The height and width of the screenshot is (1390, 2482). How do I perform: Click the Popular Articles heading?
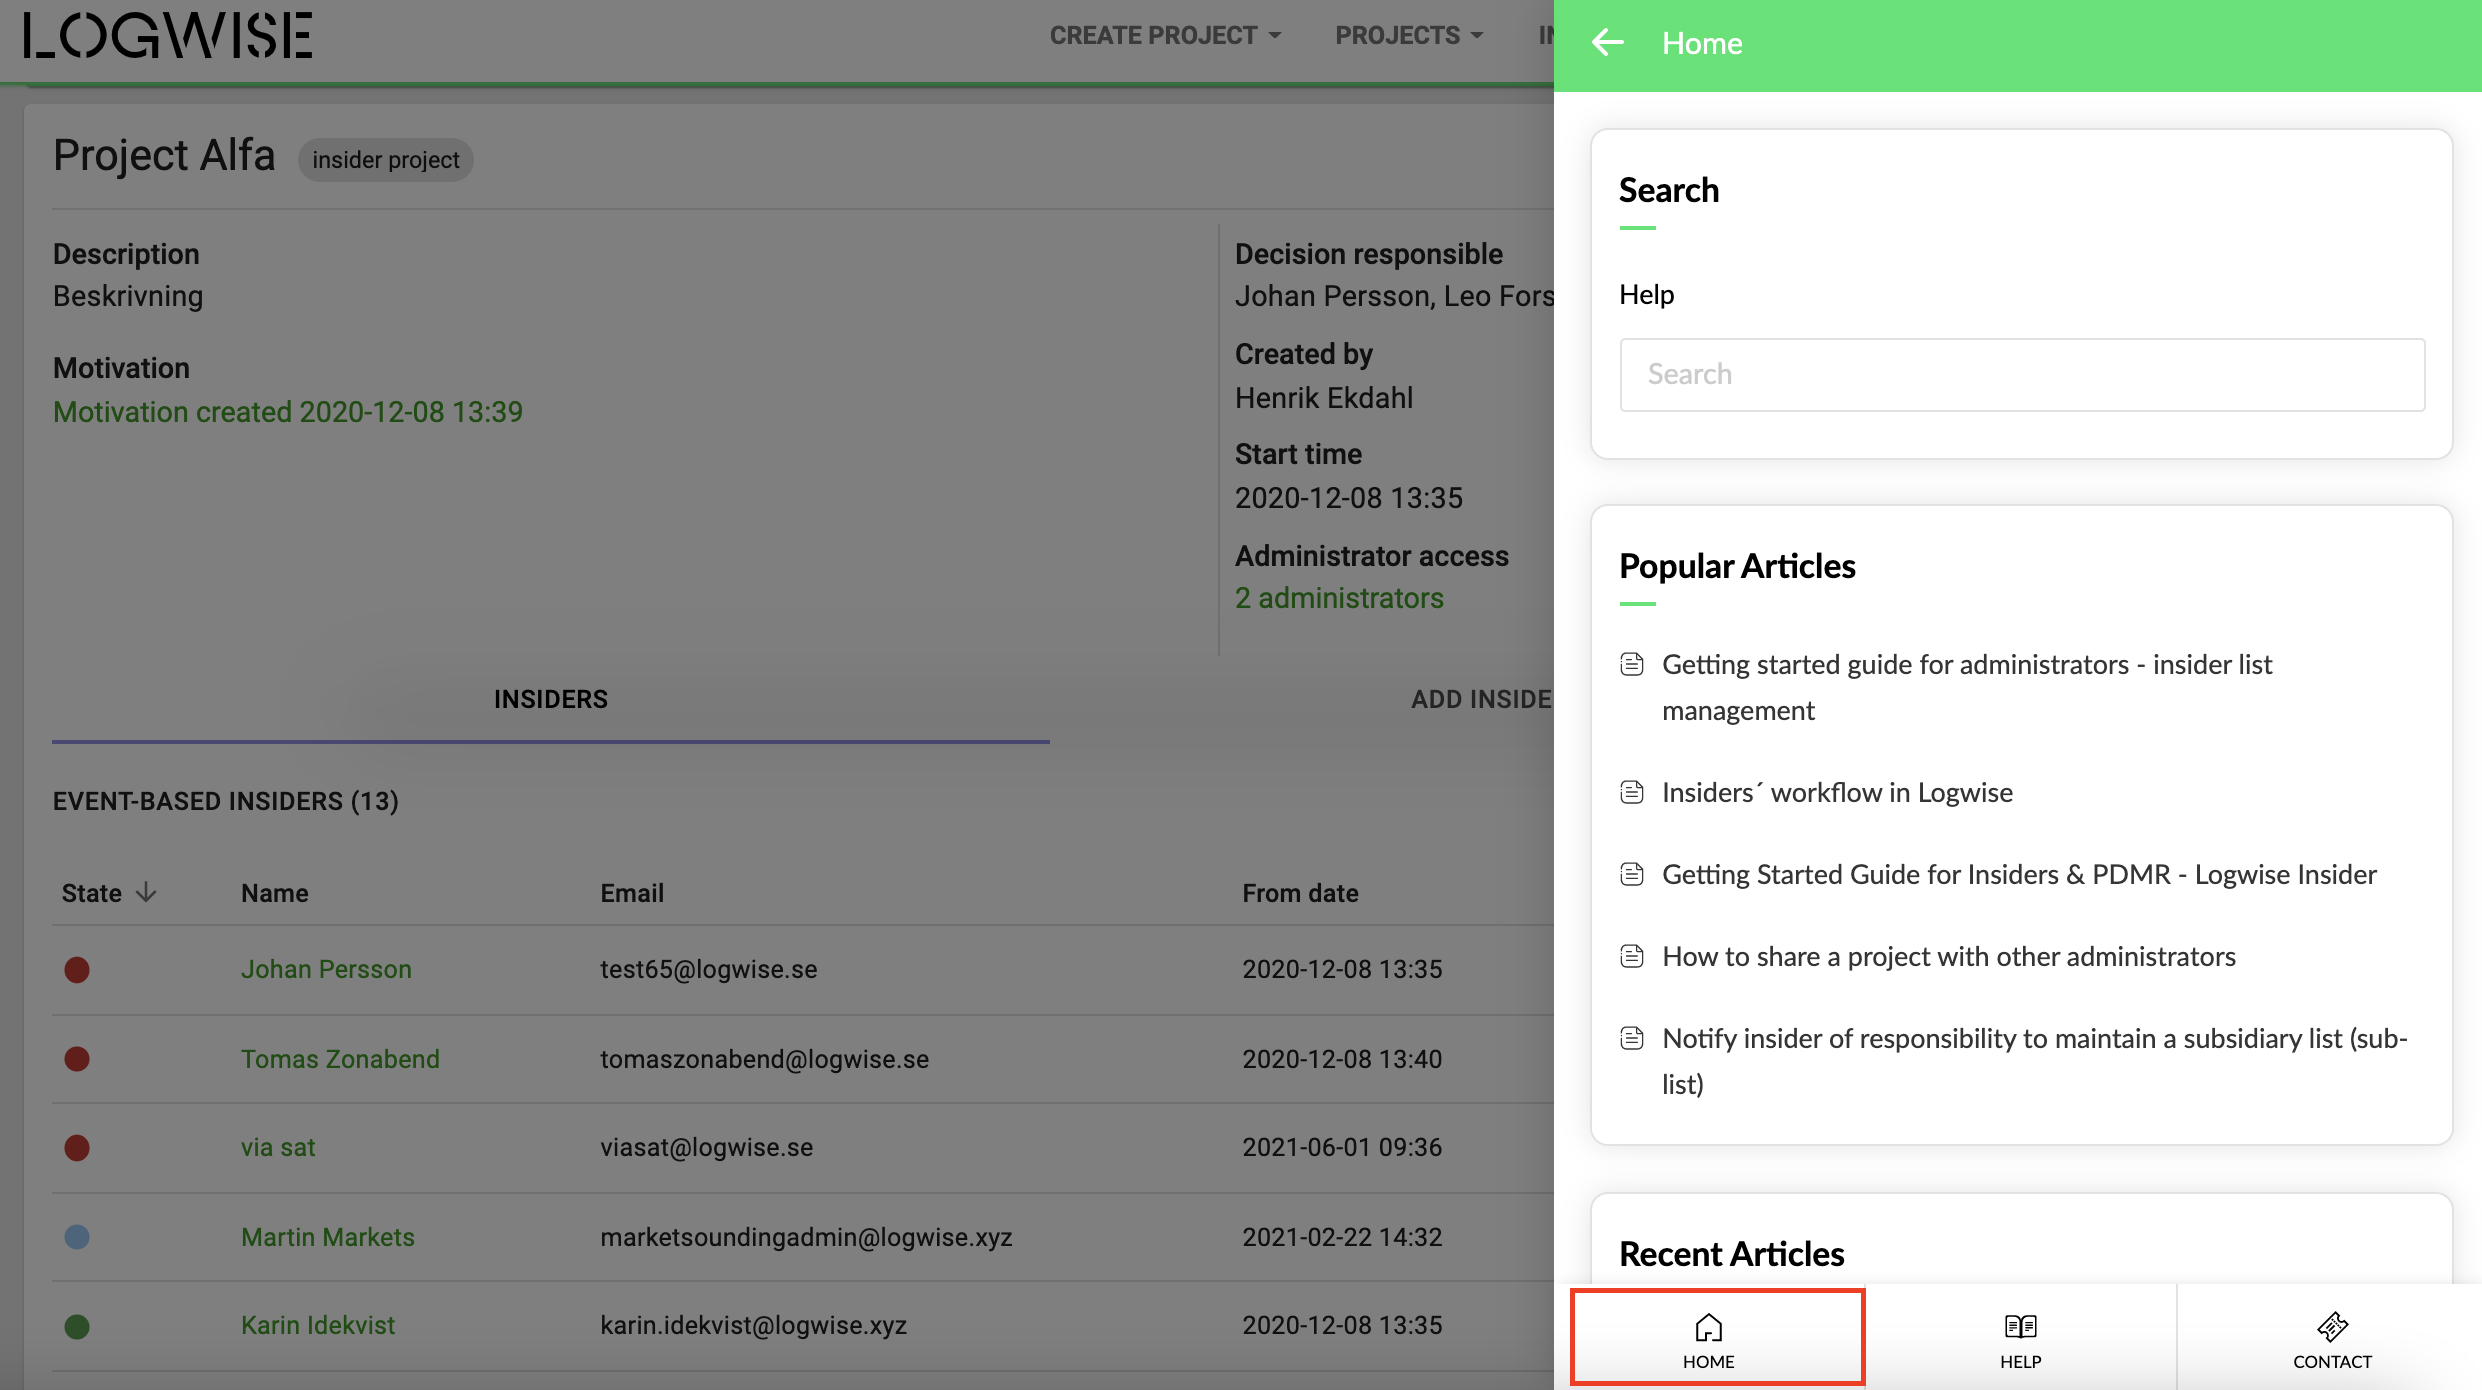click(1737, 566)
